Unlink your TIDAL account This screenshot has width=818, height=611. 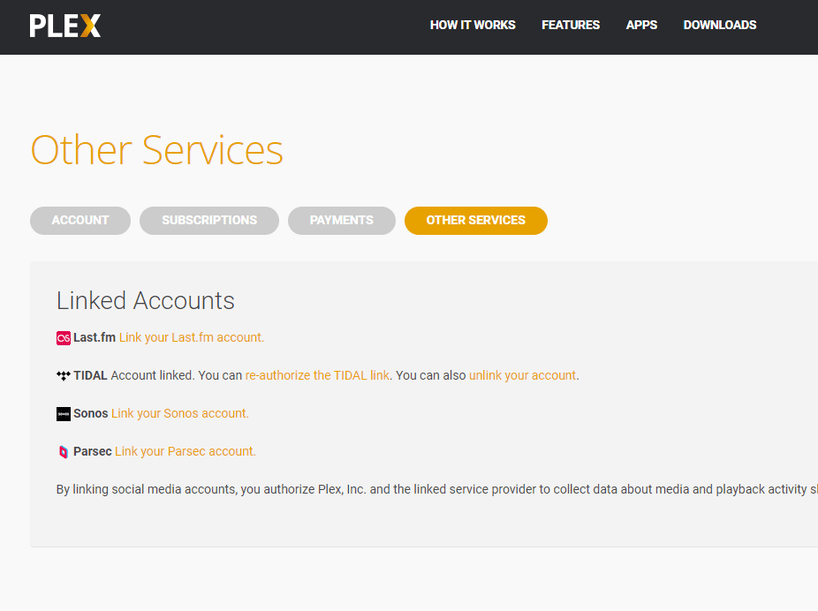[522, 375]
